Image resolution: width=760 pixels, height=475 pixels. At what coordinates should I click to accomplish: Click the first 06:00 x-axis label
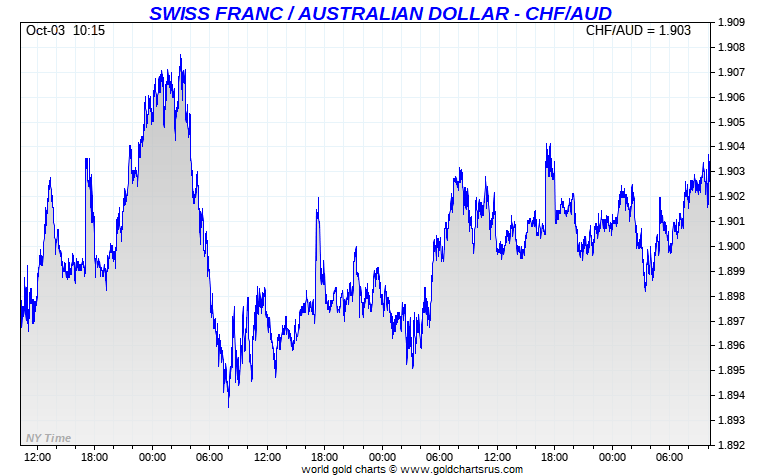coord(209,458)
